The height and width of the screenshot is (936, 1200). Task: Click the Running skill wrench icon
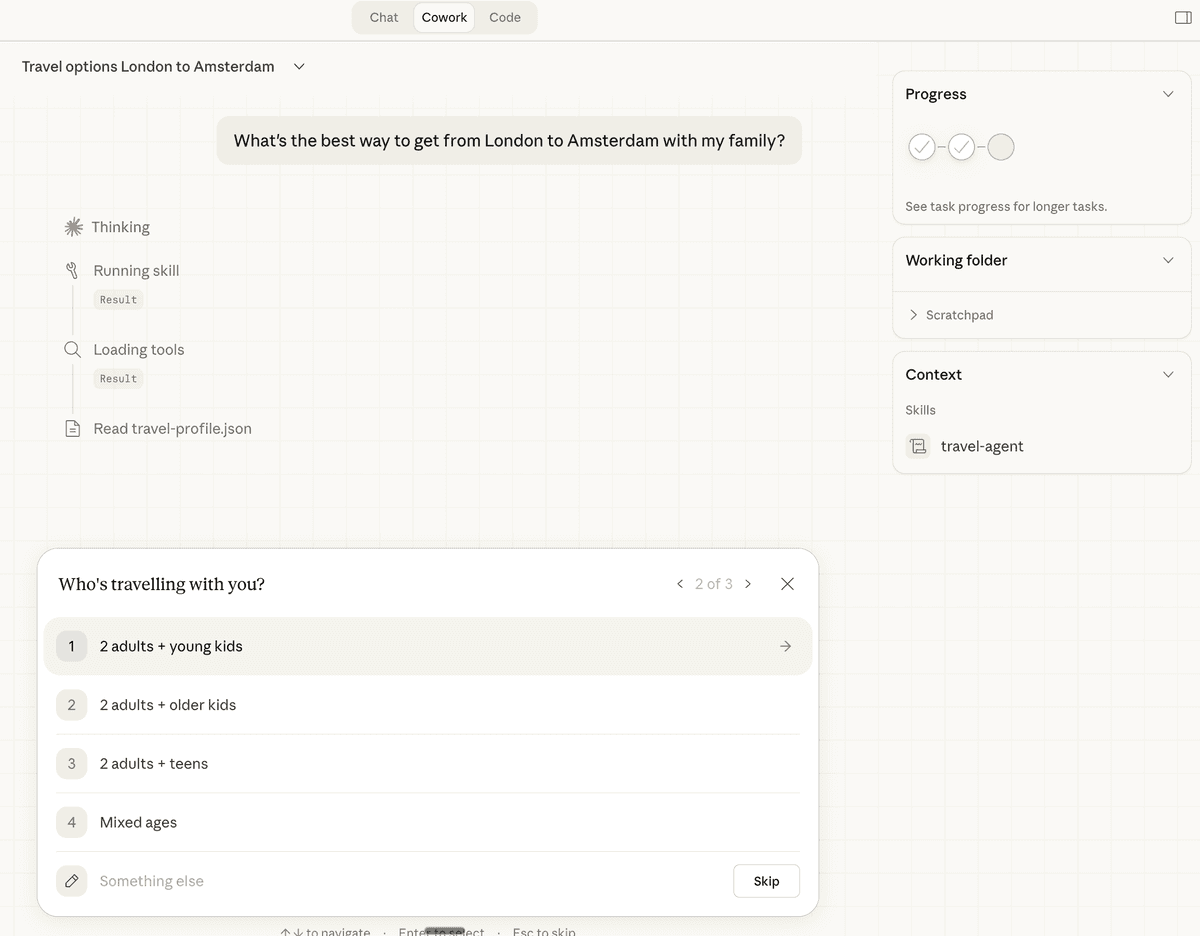[72, 270]
